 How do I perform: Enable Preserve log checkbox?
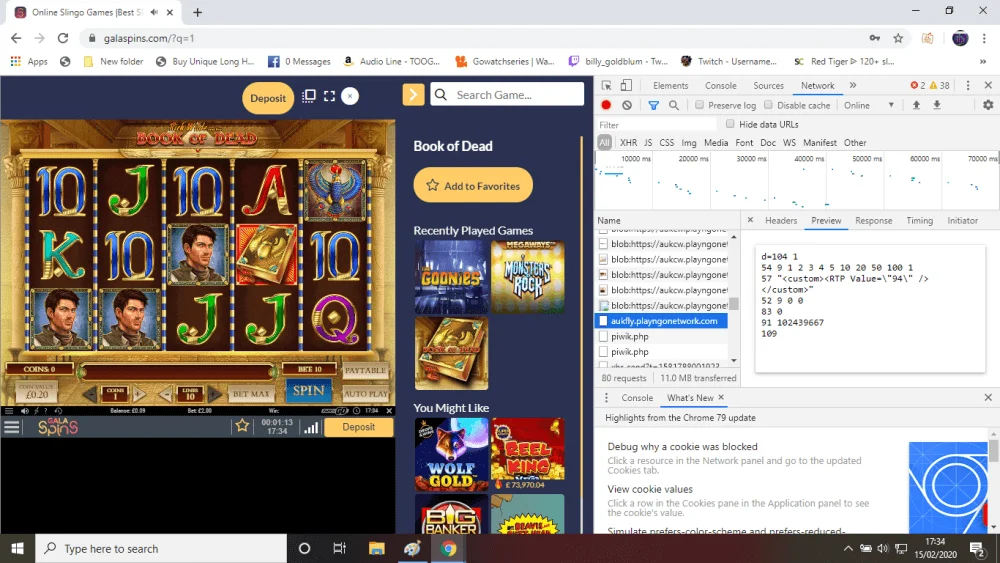(700, 105)
